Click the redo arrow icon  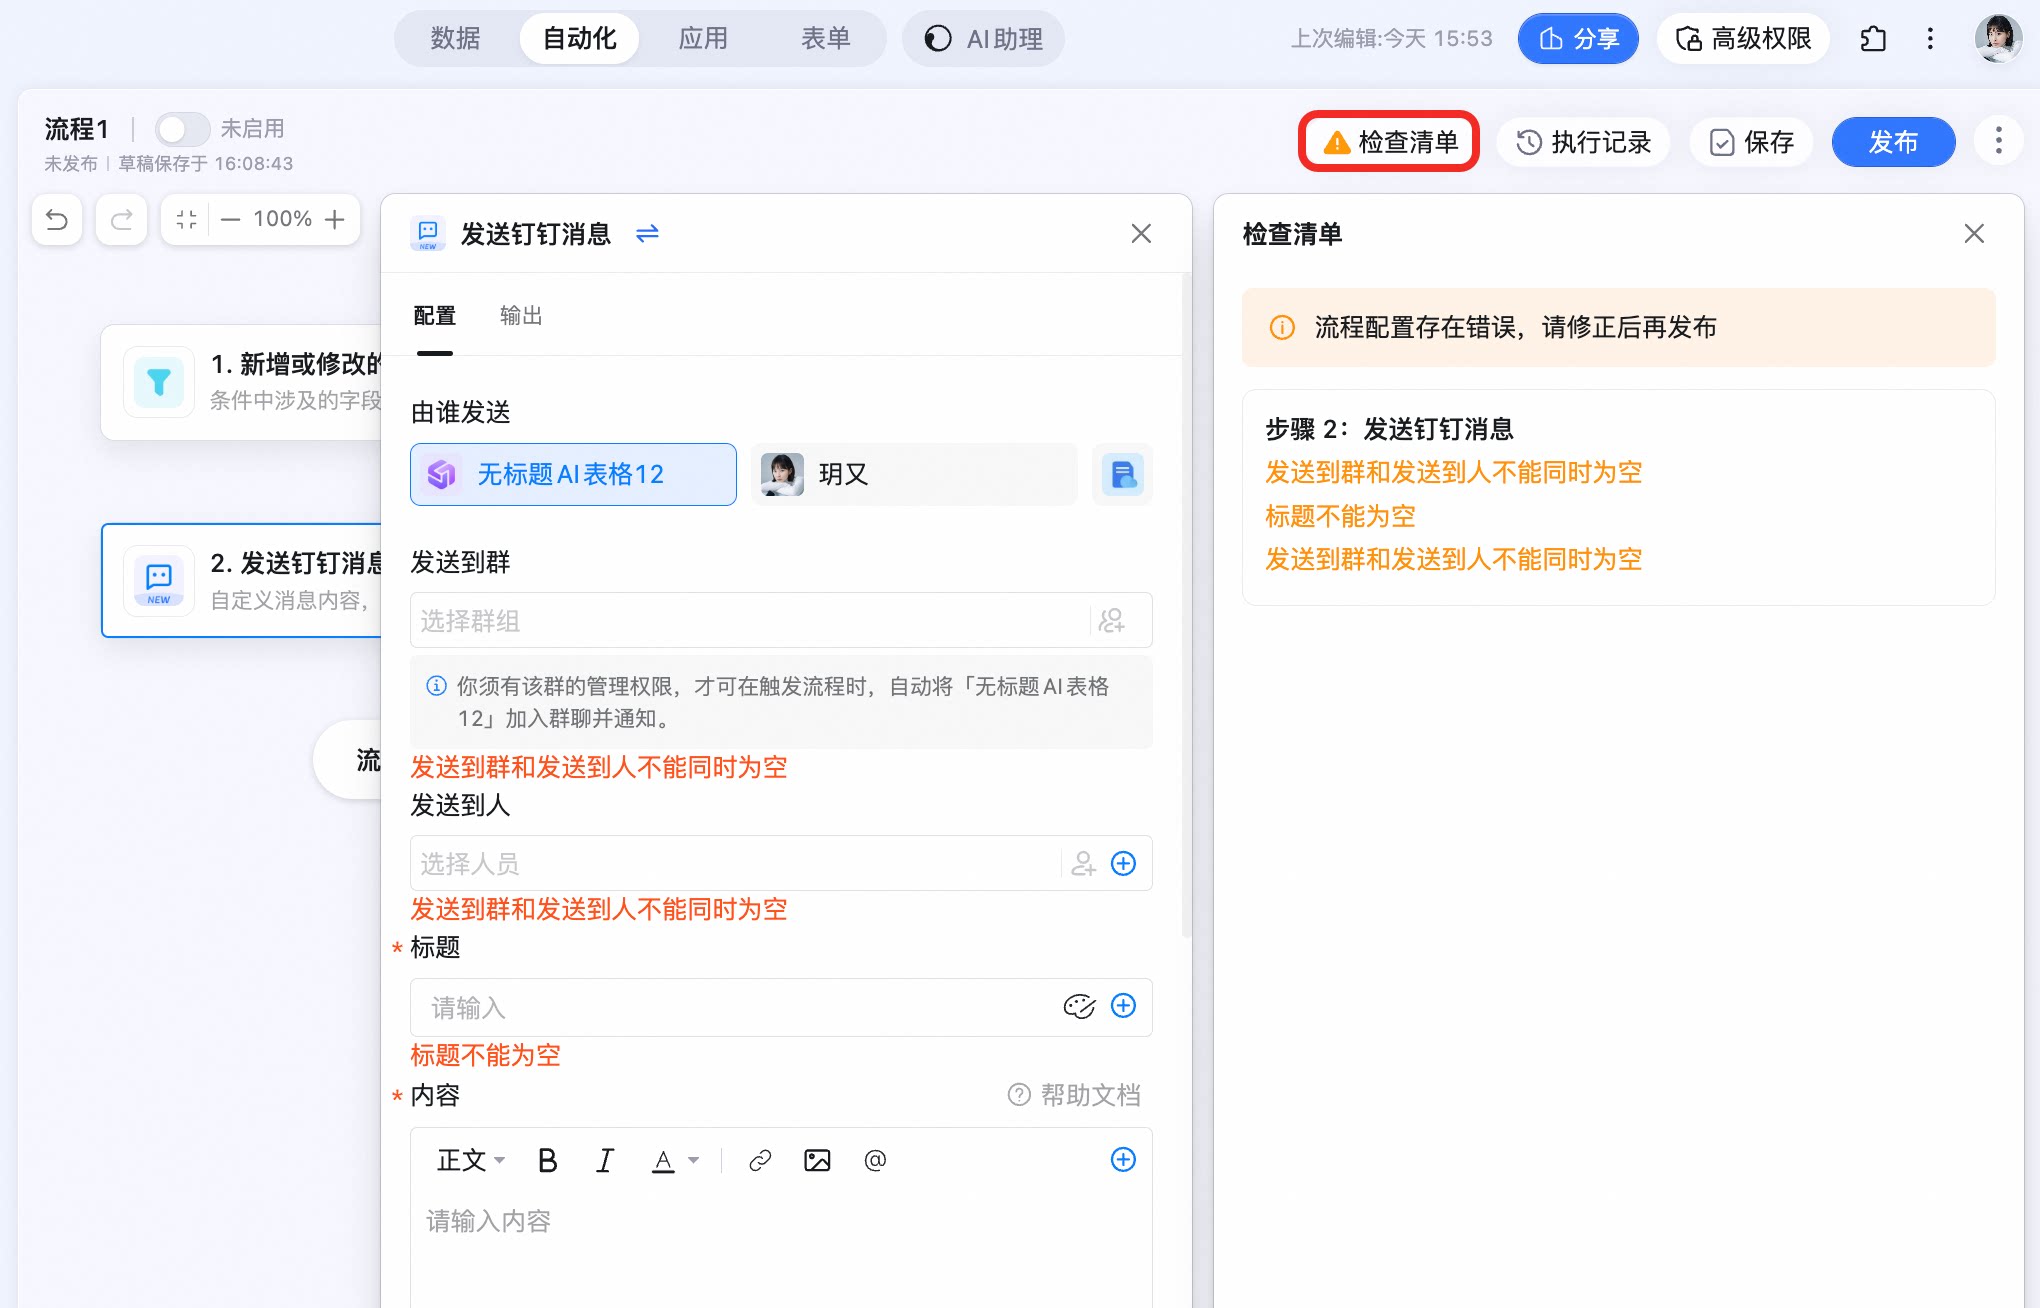121,219
